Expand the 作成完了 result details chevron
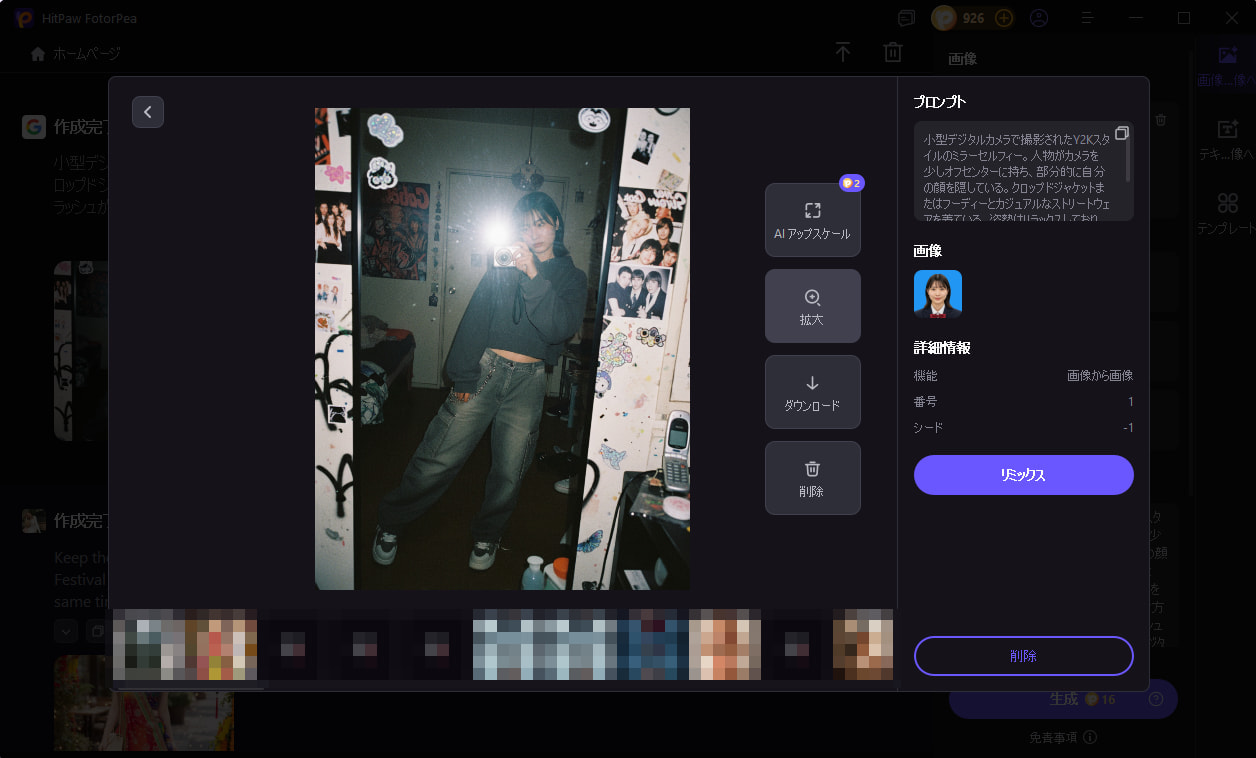Viewport: 1256px width, 758px height. (65, 631)
